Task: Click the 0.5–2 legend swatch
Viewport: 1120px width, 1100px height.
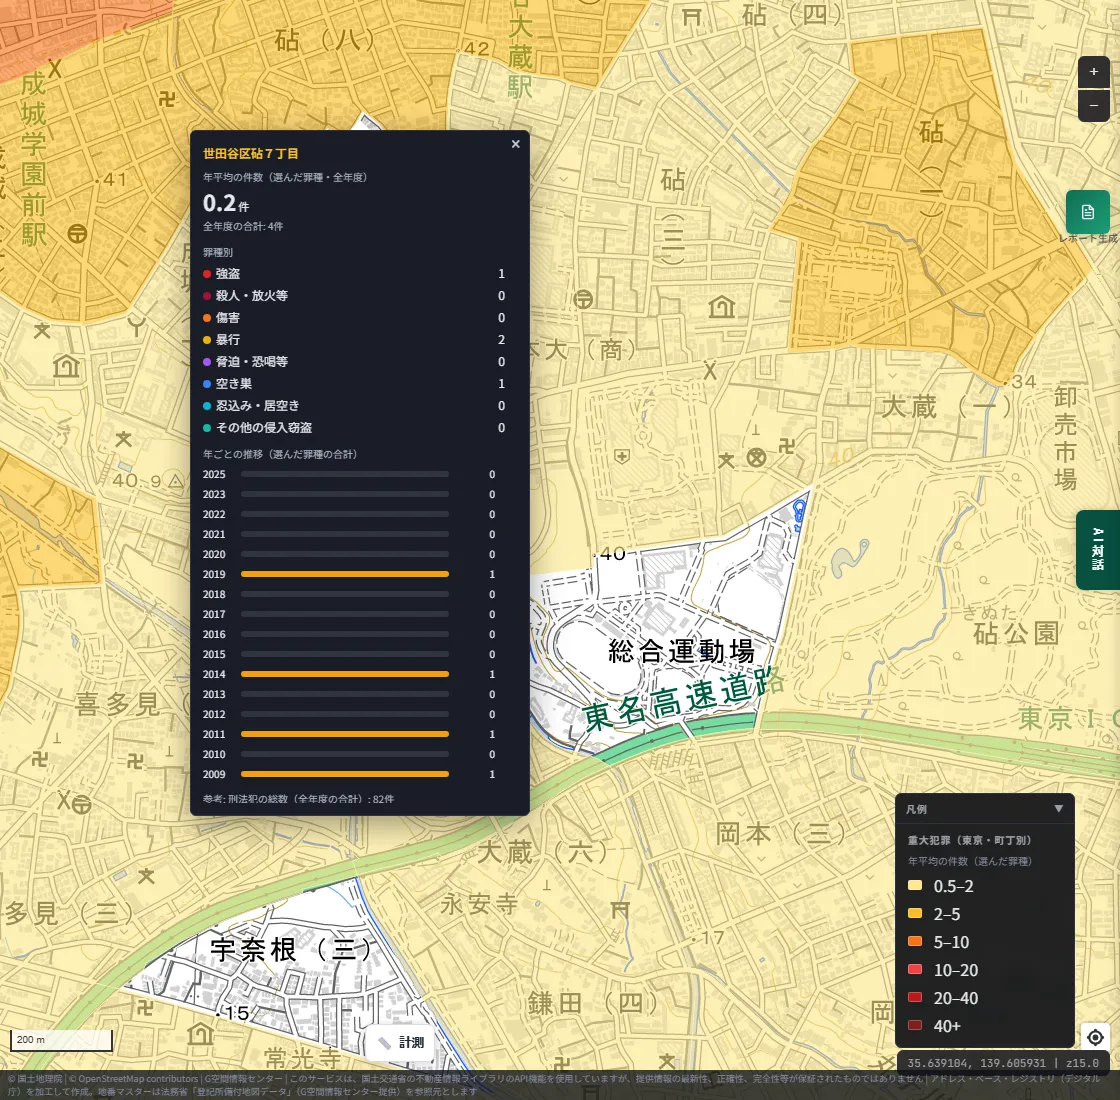Action: point(914,886)
